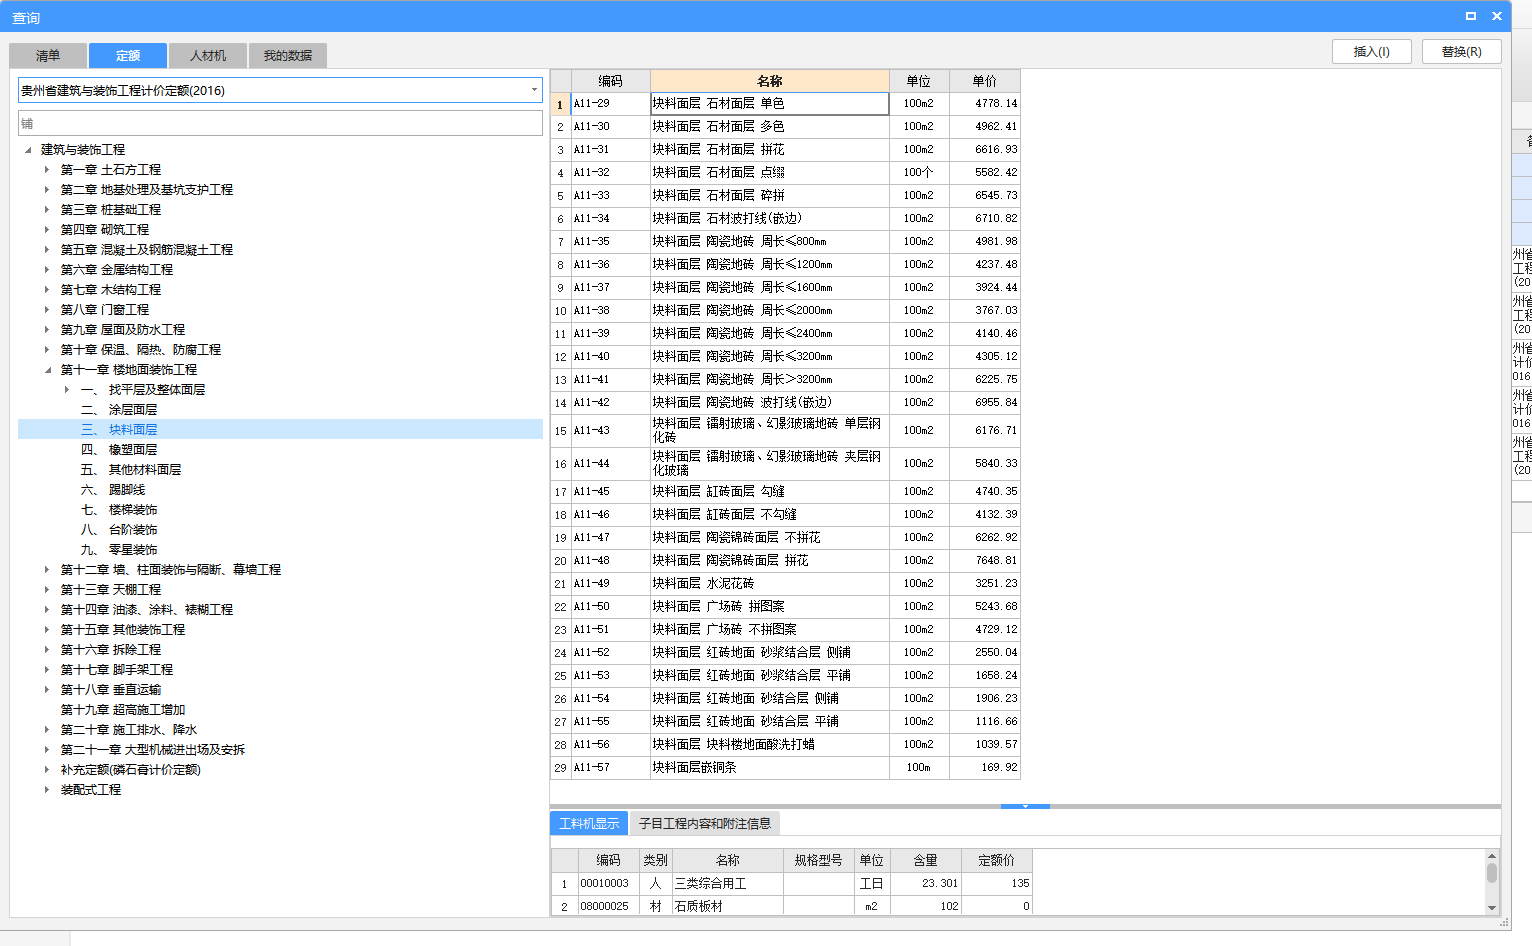The width and height of the screenshot is (1532, 946).
Task: Select 第二十章 施工排水、降水
Action: point(129,730)
